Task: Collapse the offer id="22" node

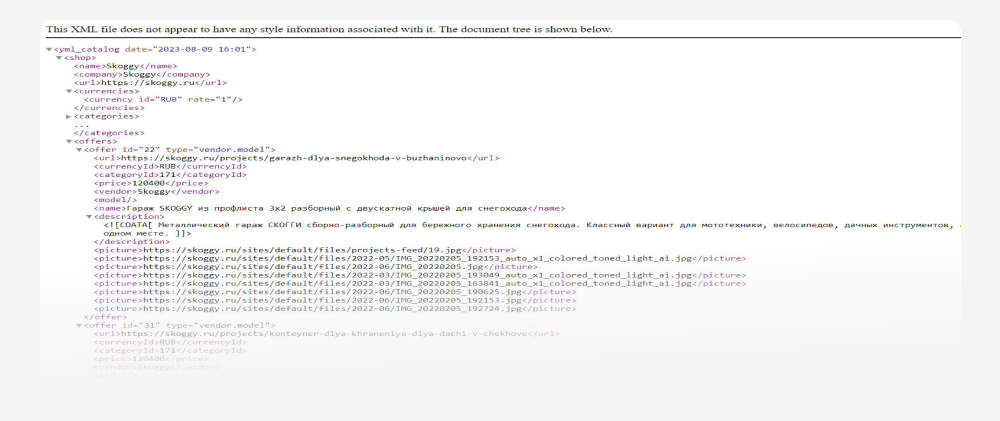Action: click(80, 150)
